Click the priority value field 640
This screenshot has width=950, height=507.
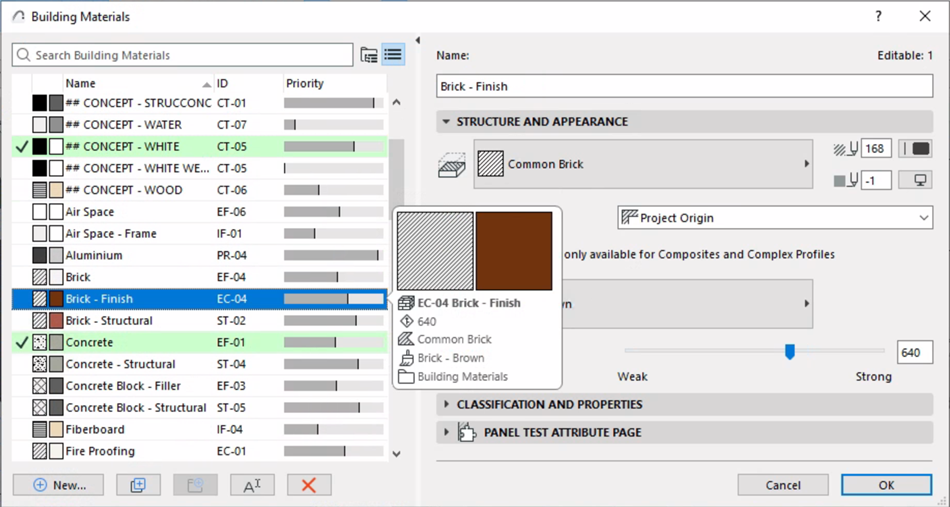915,353
